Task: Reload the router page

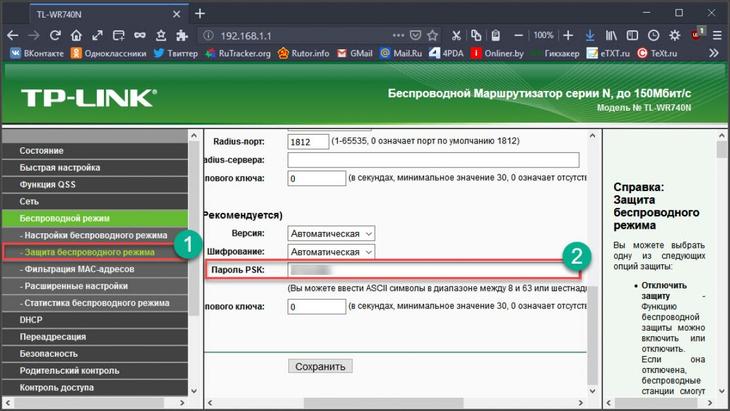Action: click(55, 35)
